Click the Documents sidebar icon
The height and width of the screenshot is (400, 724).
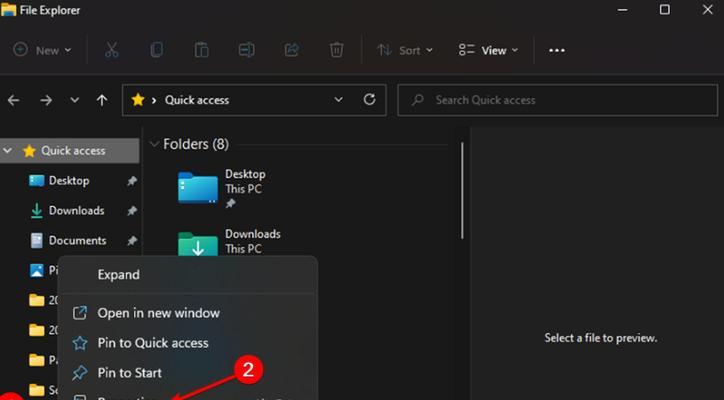[x=36, y=241]
